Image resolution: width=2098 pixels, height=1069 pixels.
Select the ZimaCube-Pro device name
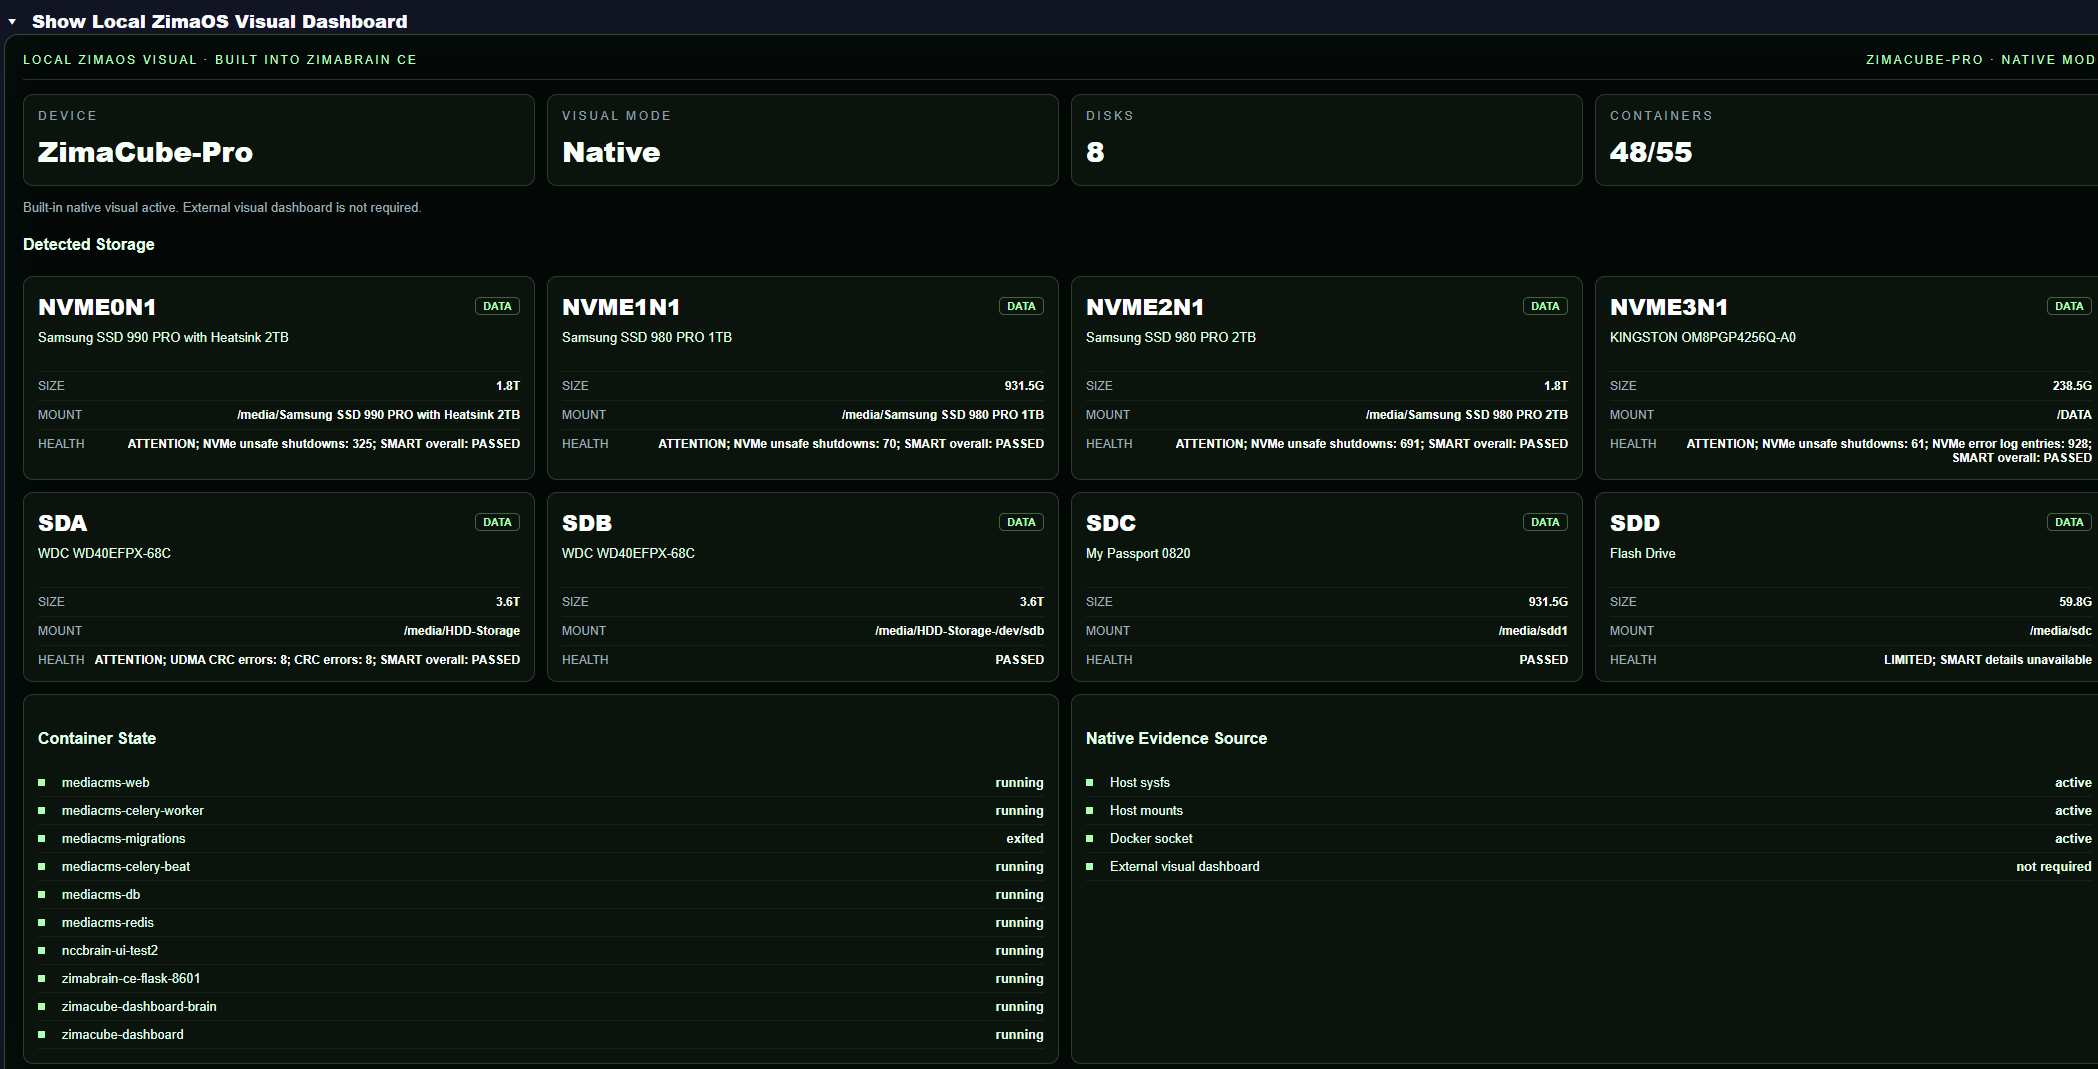[145, 152]
